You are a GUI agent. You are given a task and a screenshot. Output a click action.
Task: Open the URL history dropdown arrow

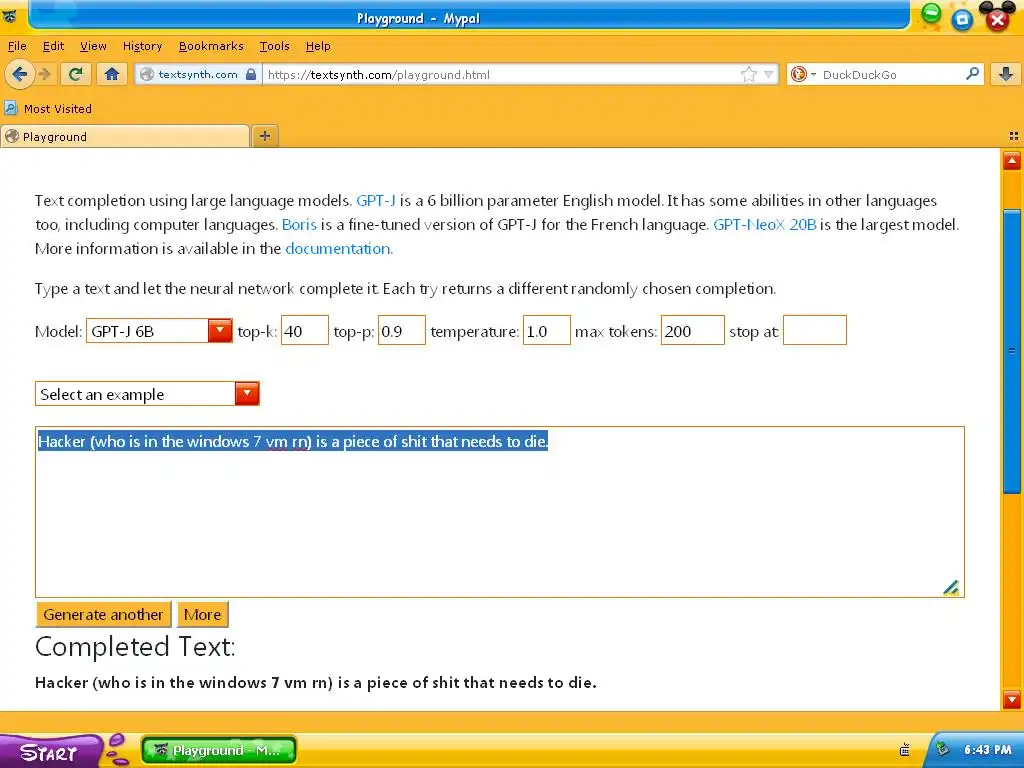point(769,74)
